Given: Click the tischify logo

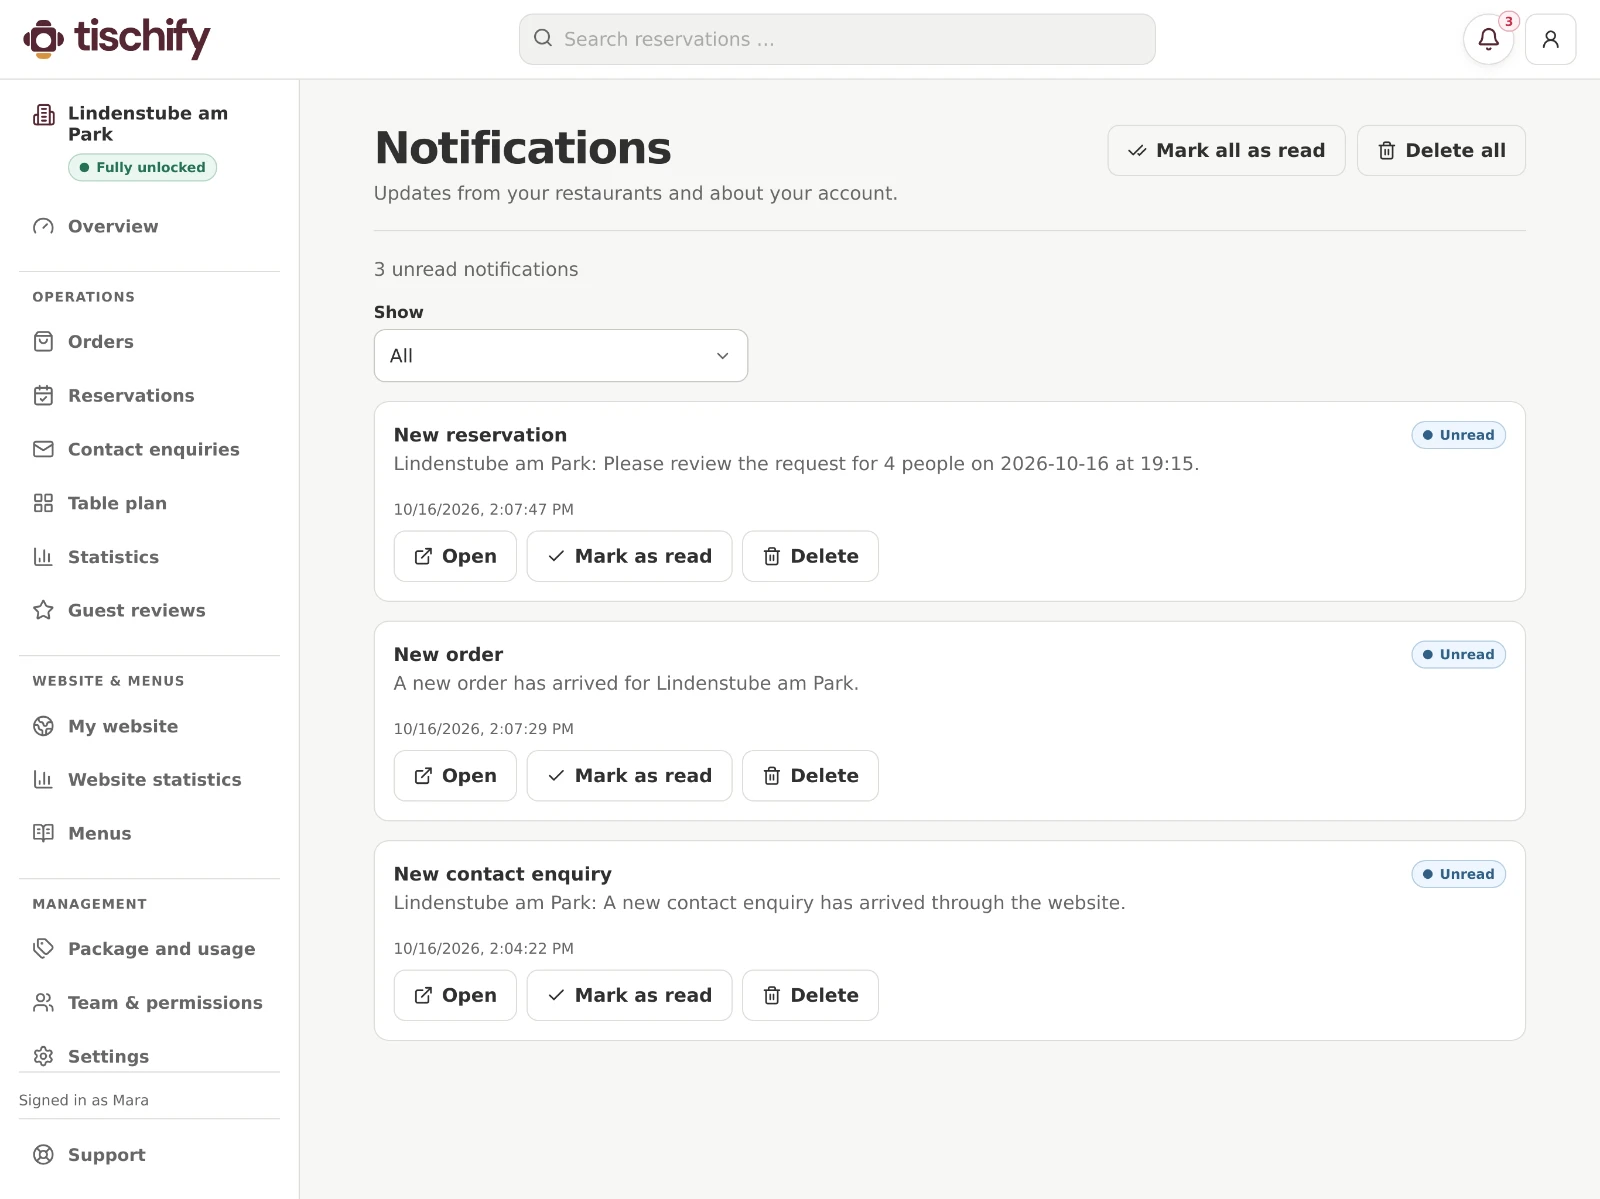Looking at the screenshot, I should [x=117, y=39].
